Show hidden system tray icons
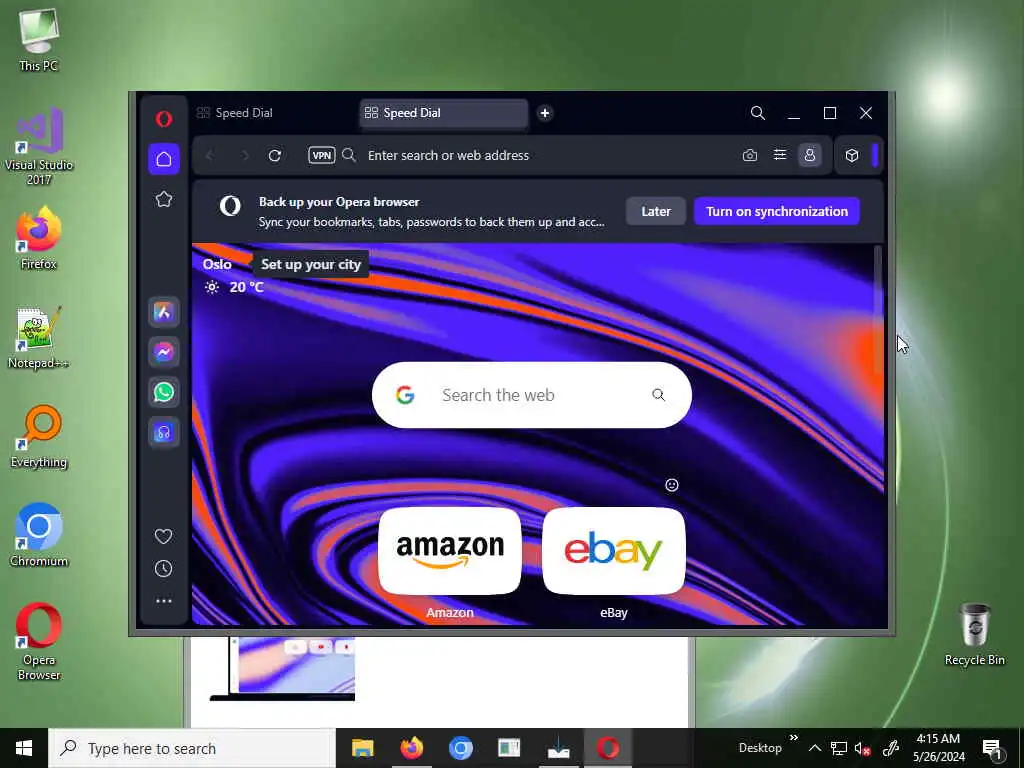Screen dimensions: 1024x768 pos(814,748)
